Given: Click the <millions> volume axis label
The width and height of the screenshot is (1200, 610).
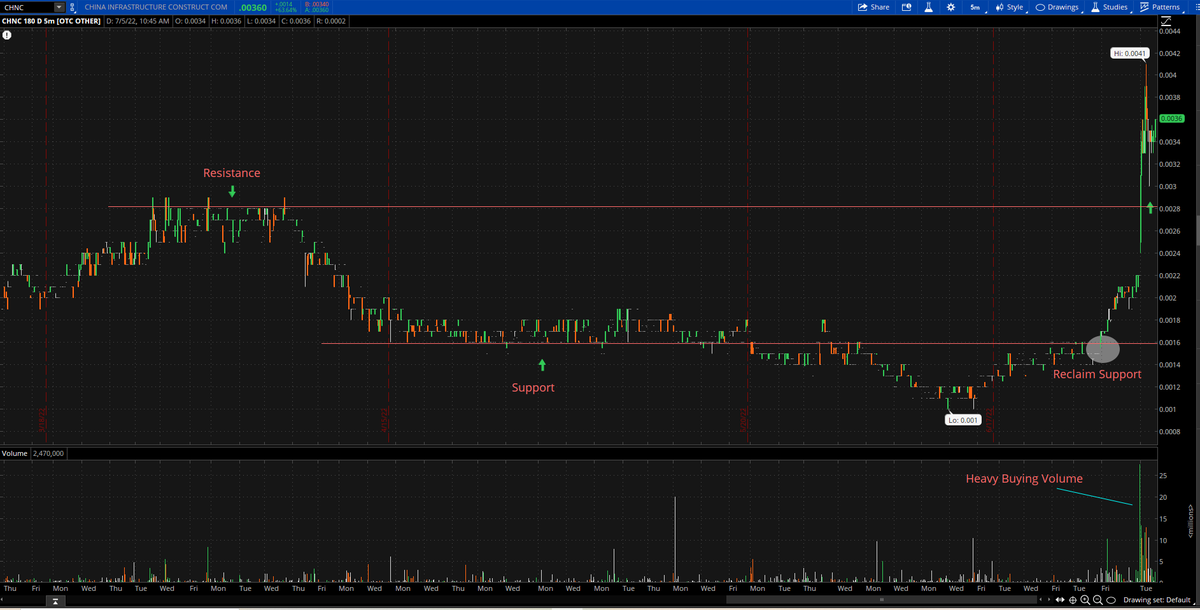Looking at the screenshot, I should coord(1192,521).
